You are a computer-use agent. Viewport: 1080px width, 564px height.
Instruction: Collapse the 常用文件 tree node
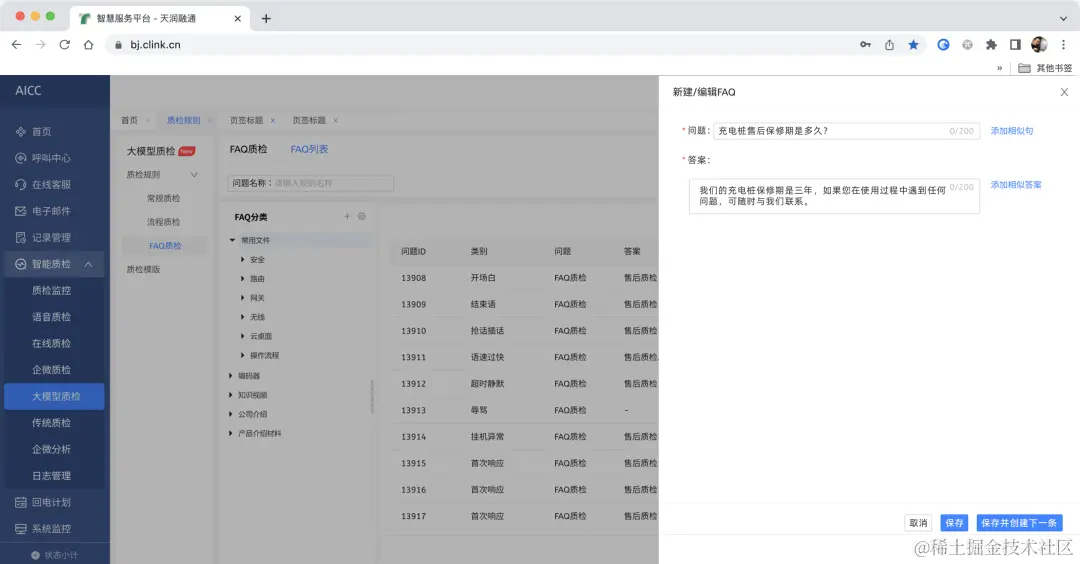233,240
